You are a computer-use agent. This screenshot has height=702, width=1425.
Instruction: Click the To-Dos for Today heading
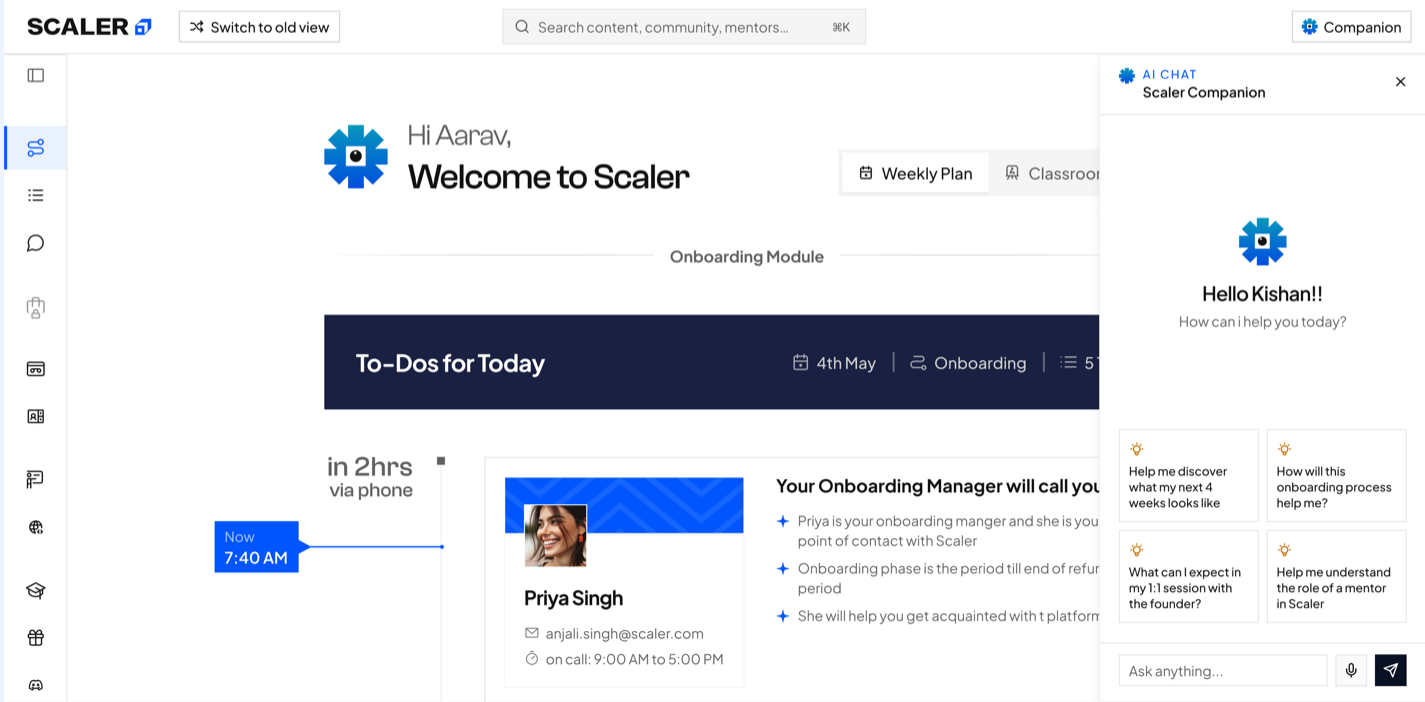[450, 363]
